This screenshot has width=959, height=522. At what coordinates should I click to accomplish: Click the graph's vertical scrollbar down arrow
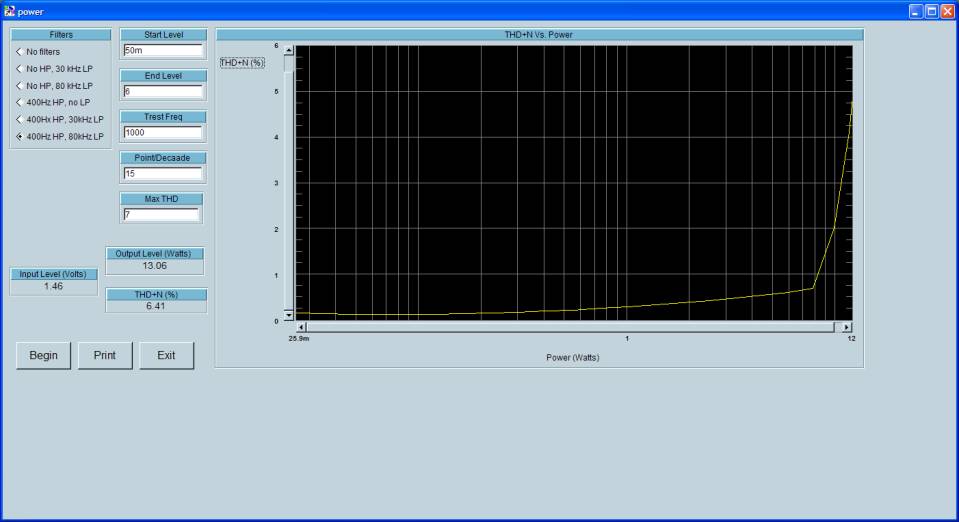pyautogui.click(x=289, y=314)
